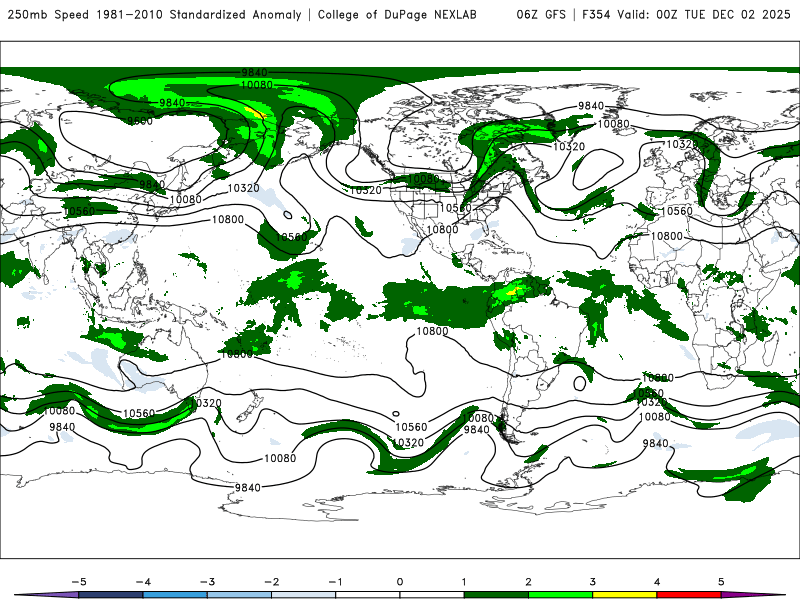The height and width of the screenshot is (600, 800).
Task: Click the yellow 3 to 4 colorbar segment
Action: coord(624,595)
